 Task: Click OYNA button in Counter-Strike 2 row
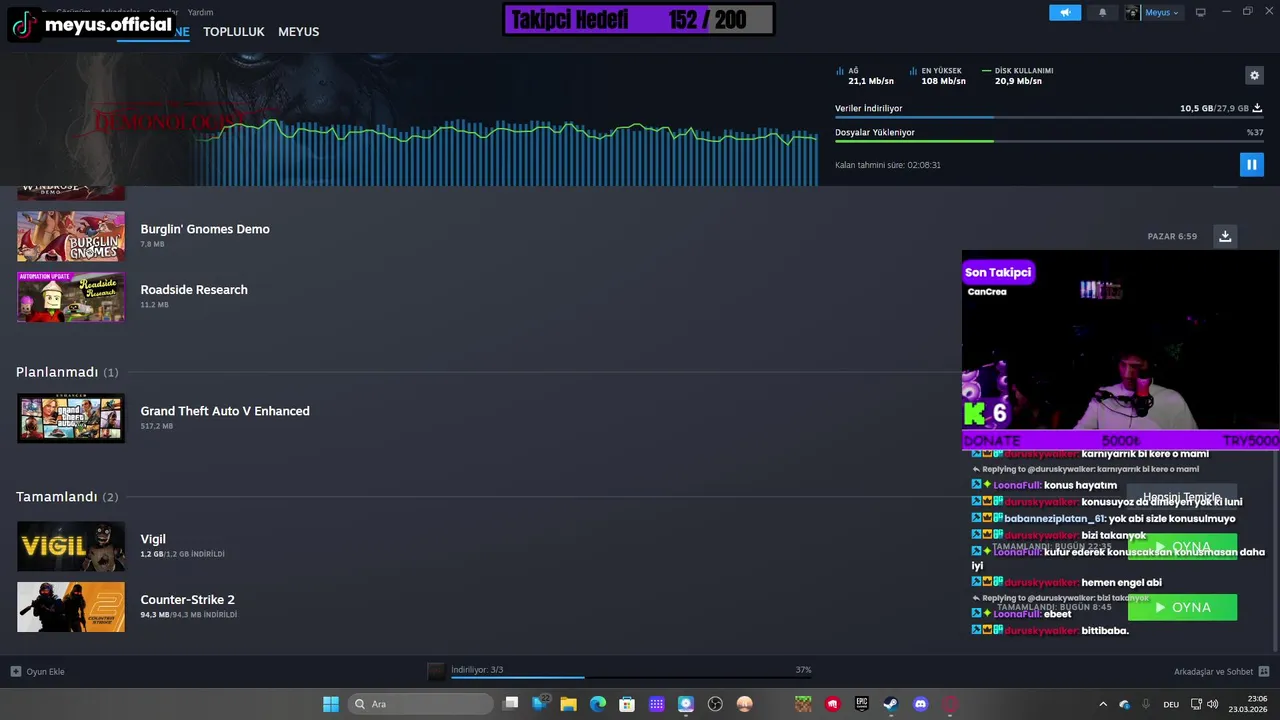point(1182,607)
